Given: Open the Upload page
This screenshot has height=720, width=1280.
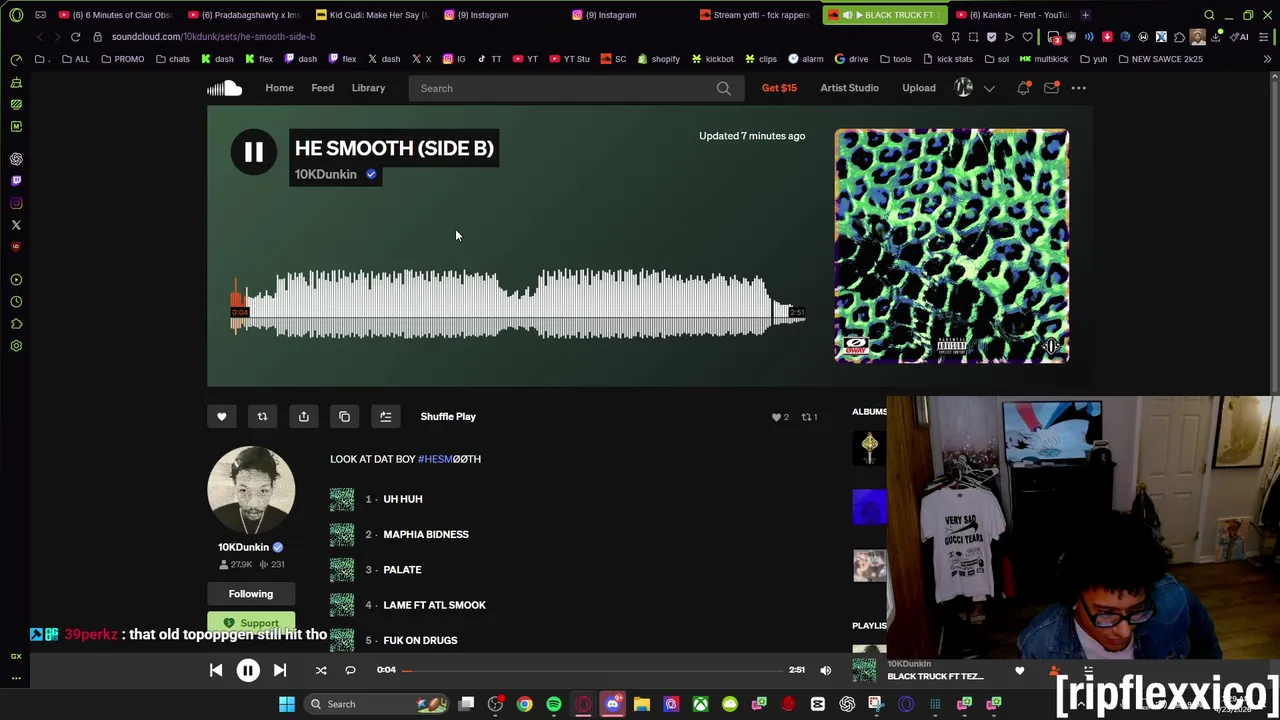Looking at the screenshot, I should tap(918, 88).
